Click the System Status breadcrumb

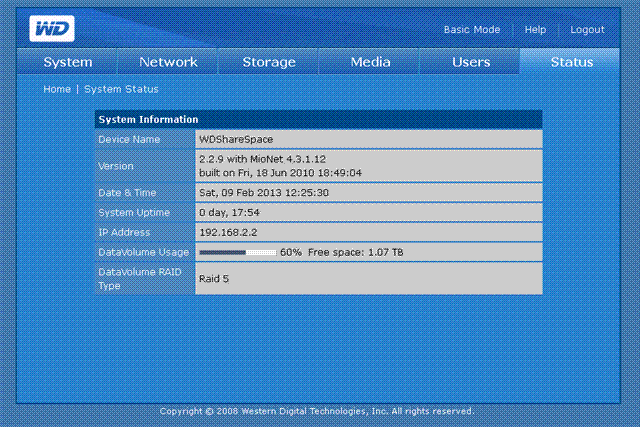pos(121,89)
